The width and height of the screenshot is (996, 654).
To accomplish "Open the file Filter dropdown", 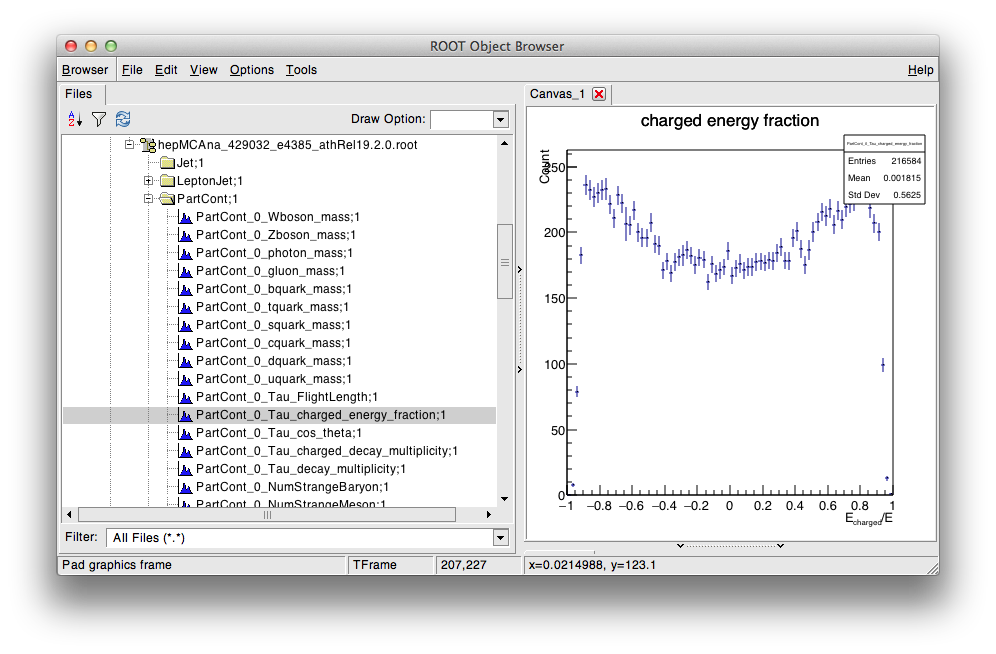I will [x=500, y=538].
